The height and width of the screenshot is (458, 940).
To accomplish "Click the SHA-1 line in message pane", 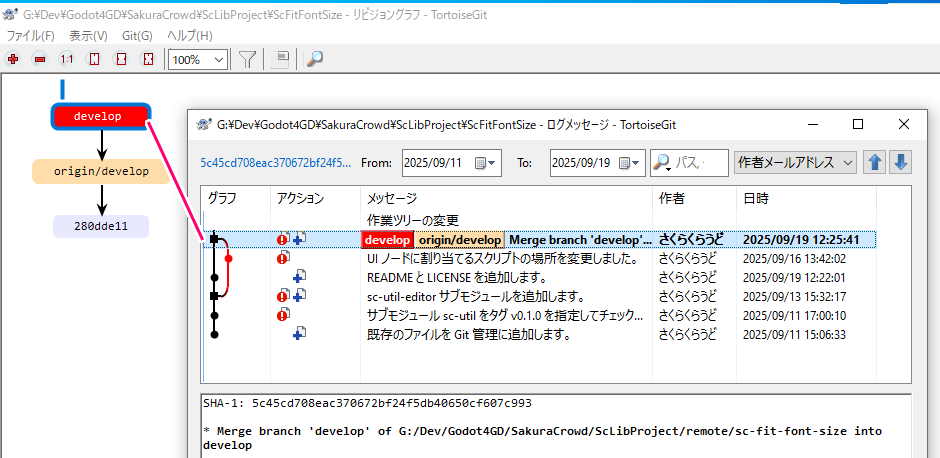I will click(367, 403).
